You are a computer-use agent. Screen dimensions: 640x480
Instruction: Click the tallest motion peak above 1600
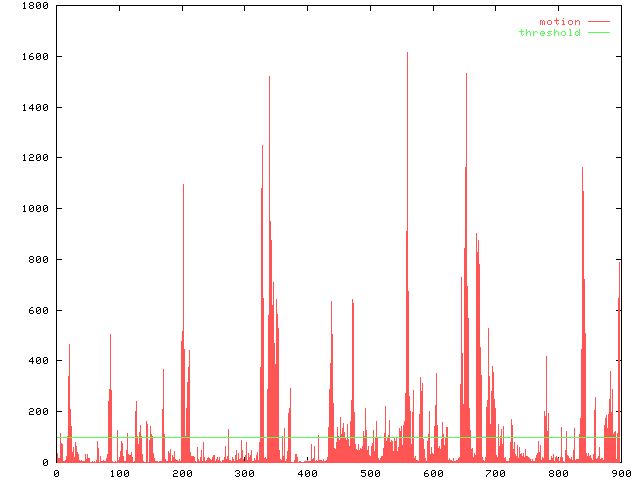click(x=407, y=54)
